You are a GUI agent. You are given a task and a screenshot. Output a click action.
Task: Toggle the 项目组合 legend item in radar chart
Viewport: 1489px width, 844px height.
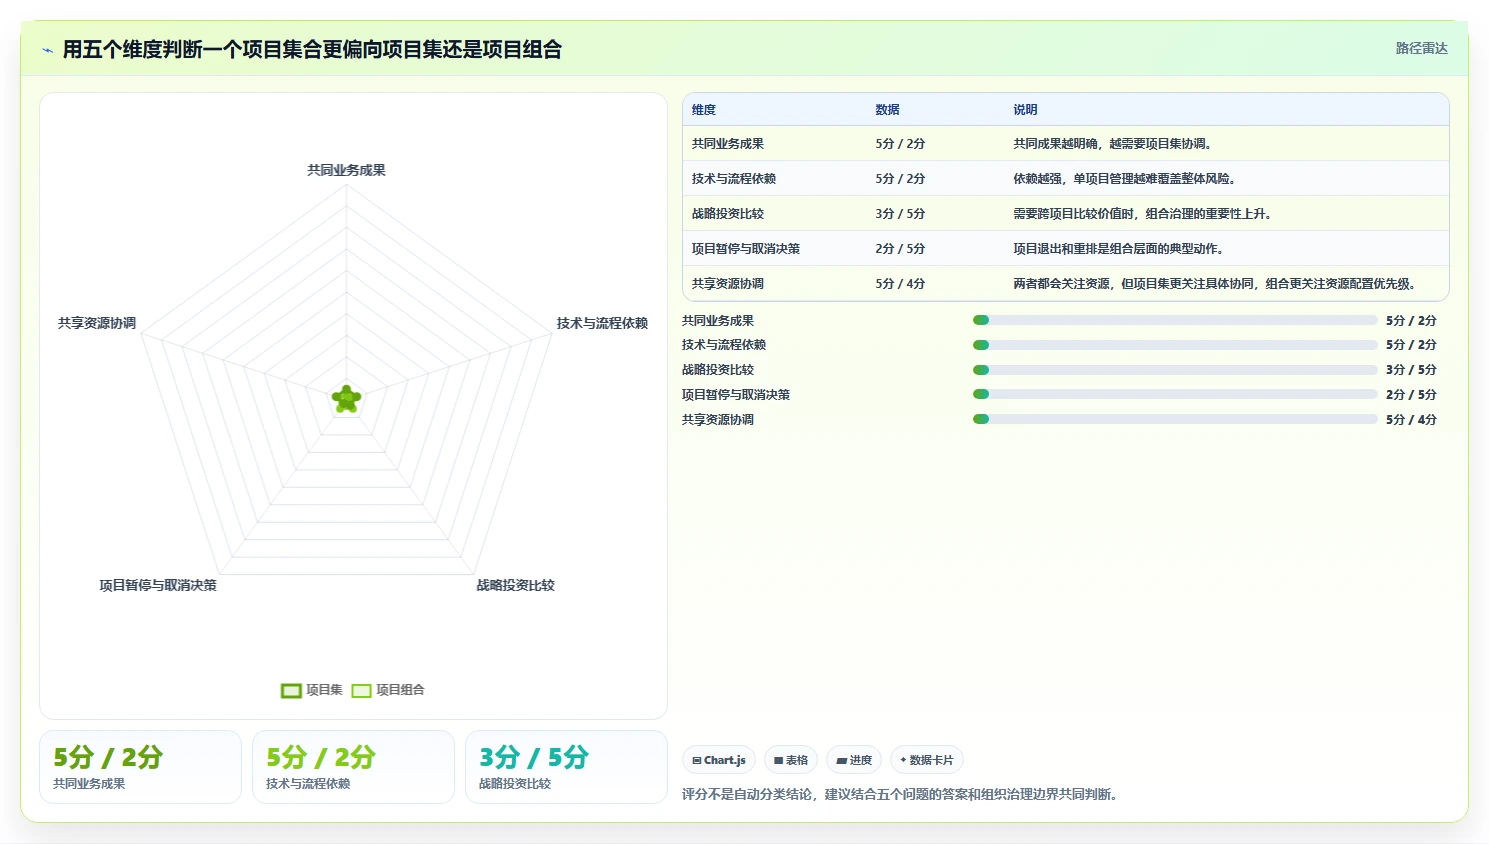point(388,690)
